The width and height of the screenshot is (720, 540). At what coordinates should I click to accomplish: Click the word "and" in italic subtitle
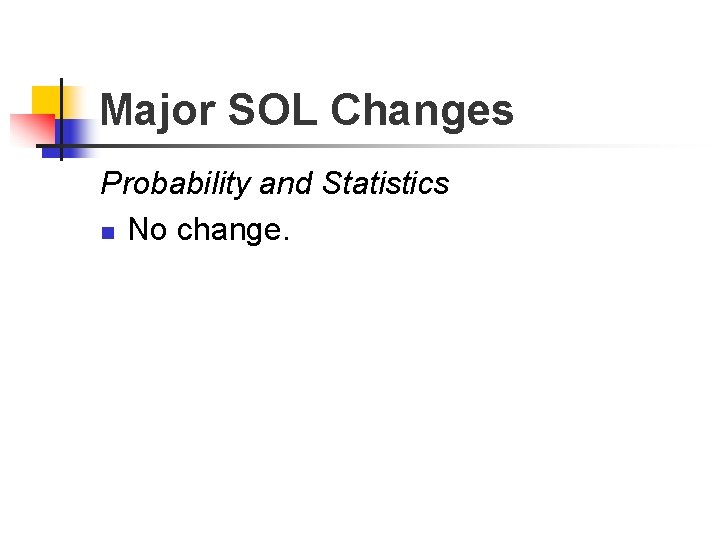coord(286,183)
